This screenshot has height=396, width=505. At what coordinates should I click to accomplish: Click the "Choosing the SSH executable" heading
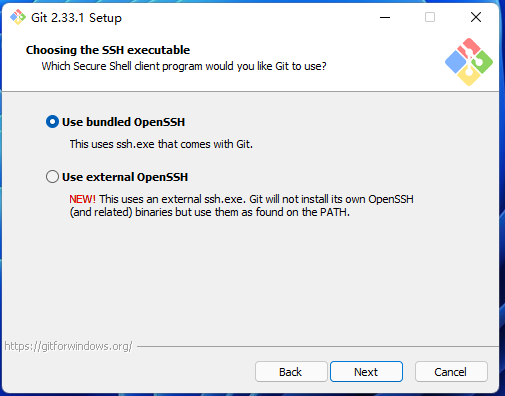[108, 50]
